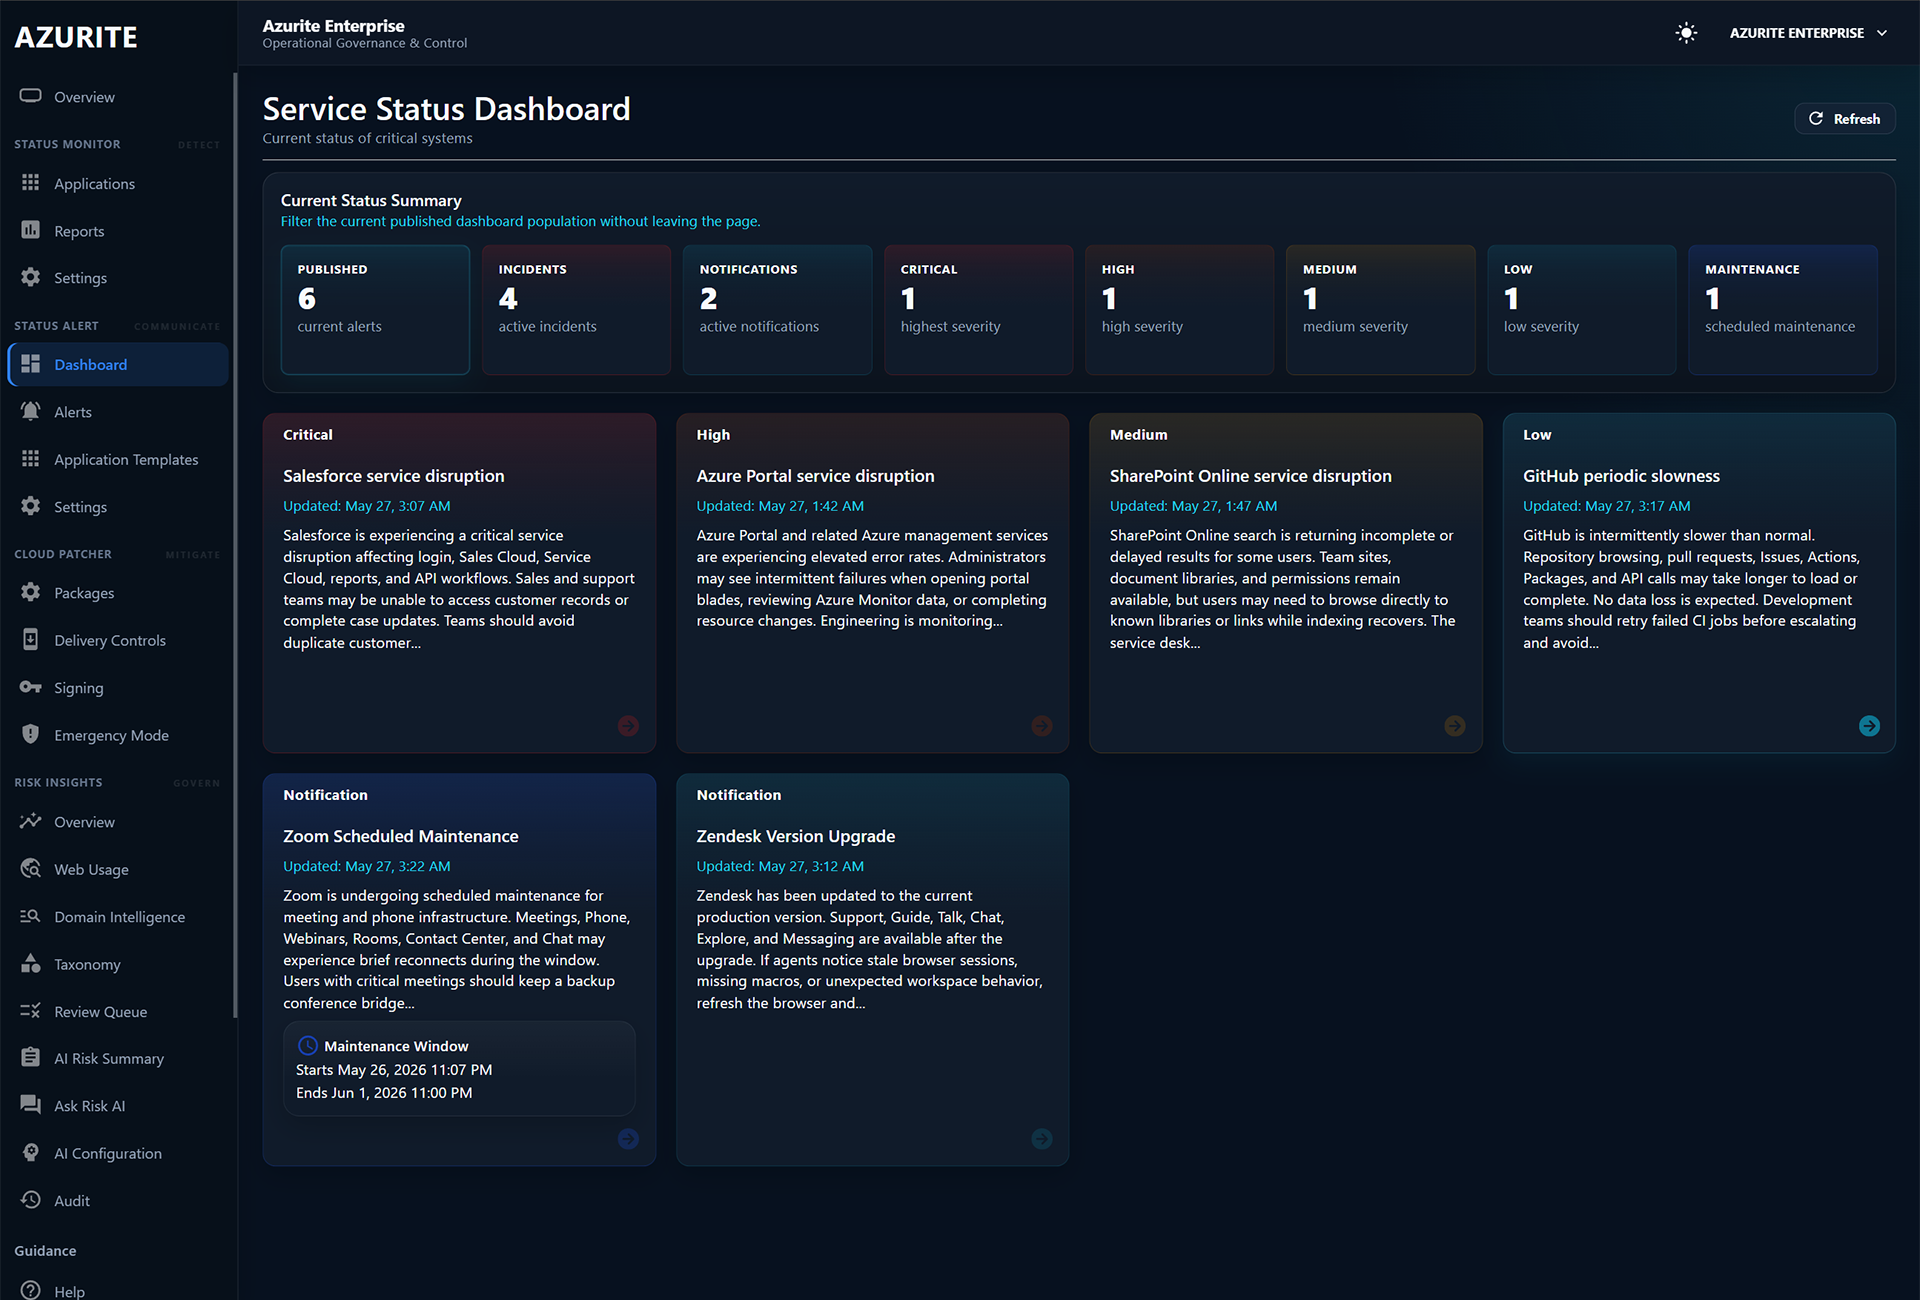
Task: Toggle light/dark theme sun icon
Action: pos(1686,33)
